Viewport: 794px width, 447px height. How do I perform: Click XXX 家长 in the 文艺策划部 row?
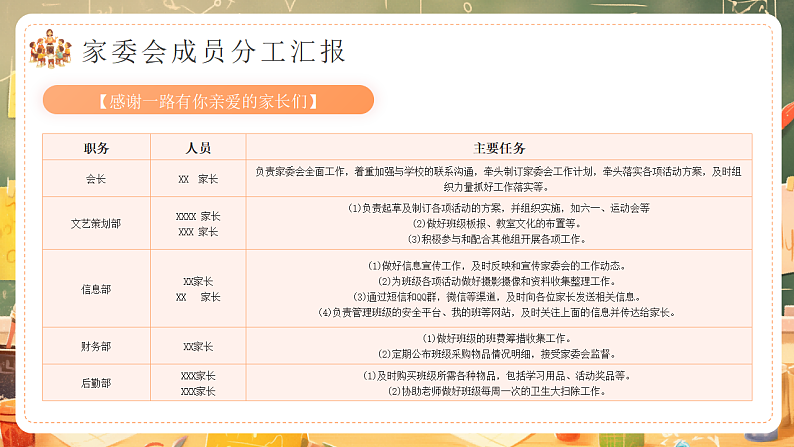click(198, 231)
